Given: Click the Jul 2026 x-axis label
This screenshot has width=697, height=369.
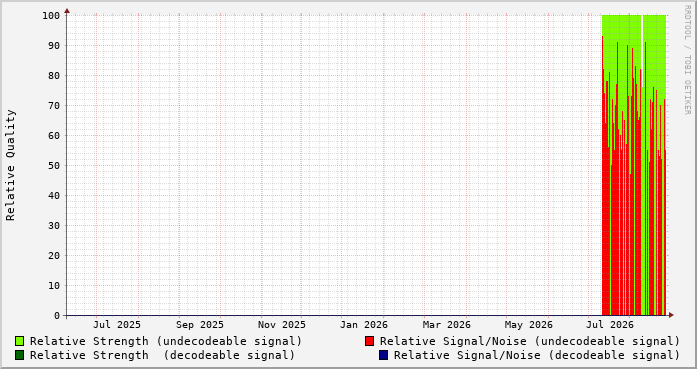Looking at the screenshot, I should [610, 325].
